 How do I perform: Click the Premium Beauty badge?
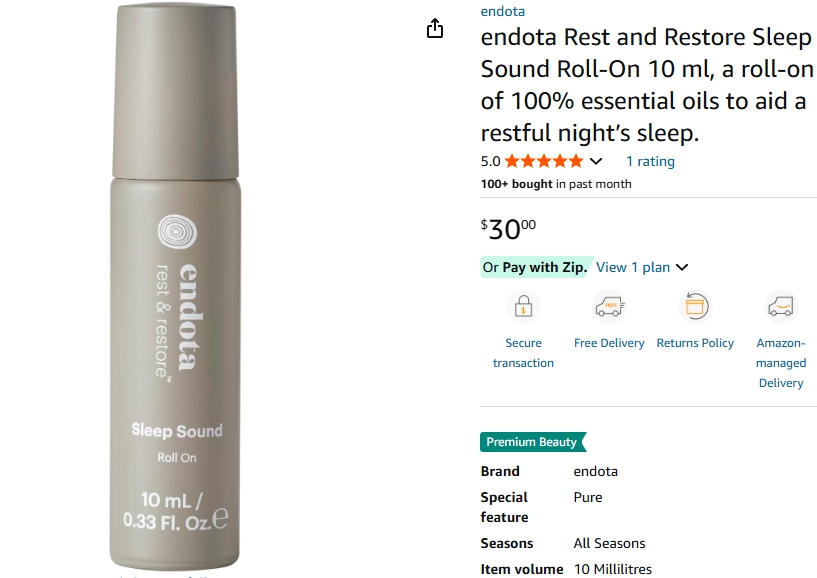tap(533, 442)
